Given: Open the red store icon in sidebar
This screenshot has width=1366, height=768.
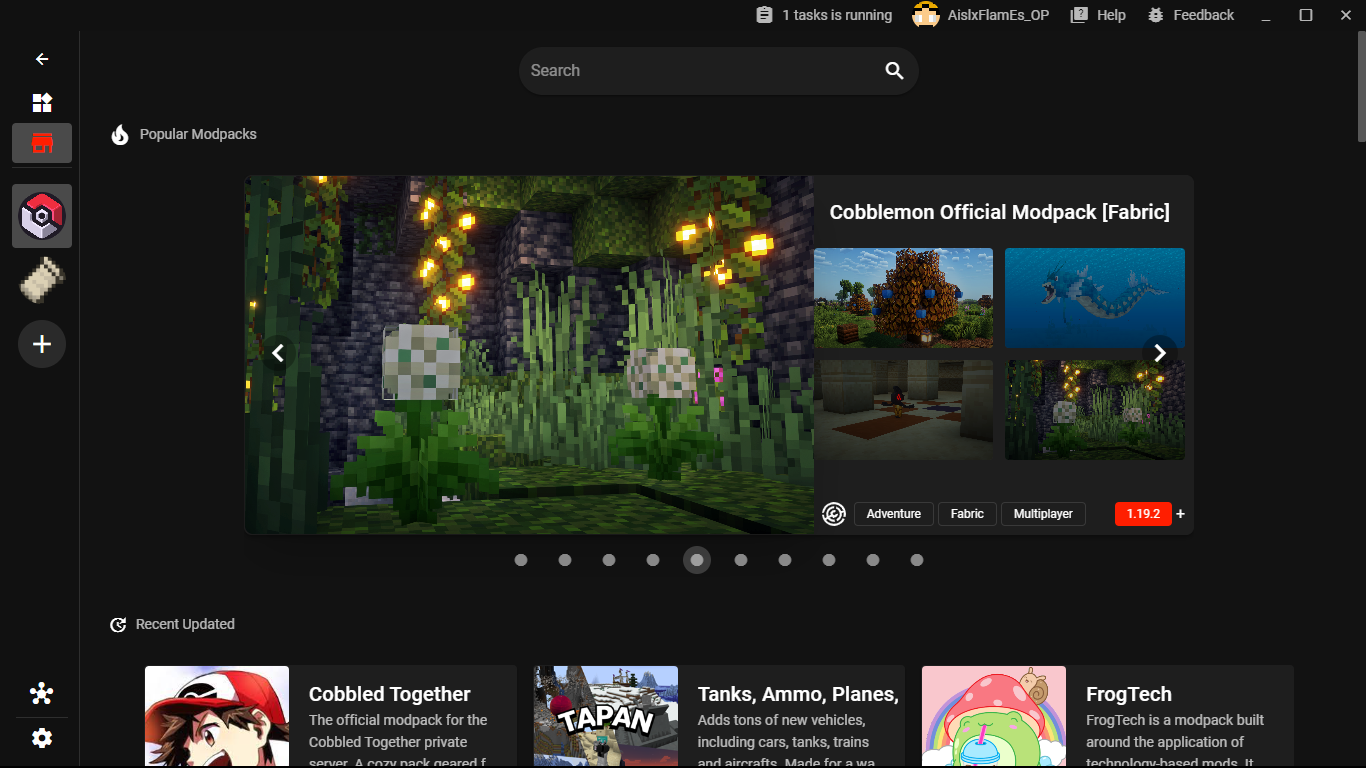Looking at the screenshot, I should [x=42, y=143].
